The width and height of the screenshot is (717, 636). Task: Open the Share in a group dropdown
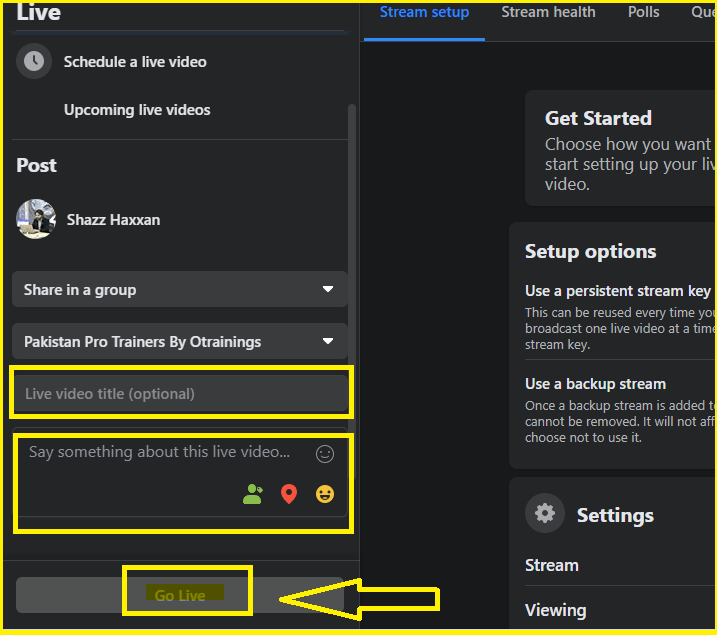coord(180,289)
